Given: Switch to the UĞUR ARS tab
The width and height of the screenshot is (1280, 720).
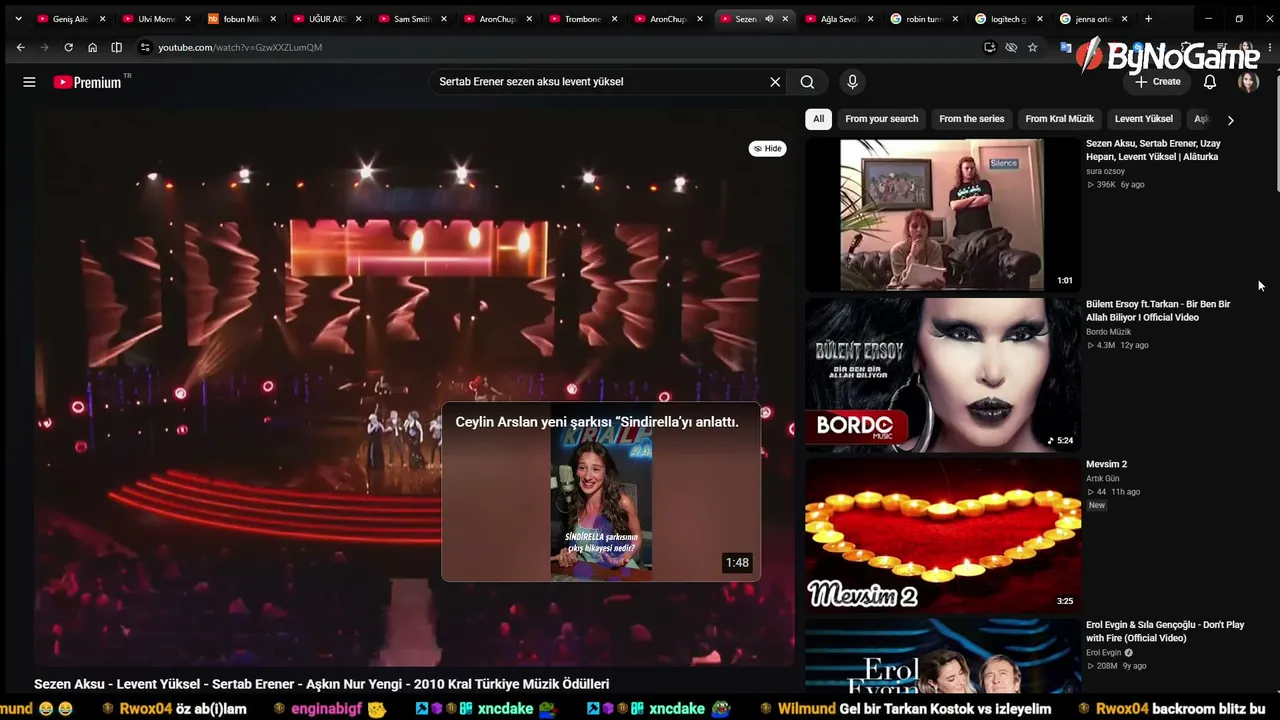Looking at the screenshot, I should click(326, 19).
